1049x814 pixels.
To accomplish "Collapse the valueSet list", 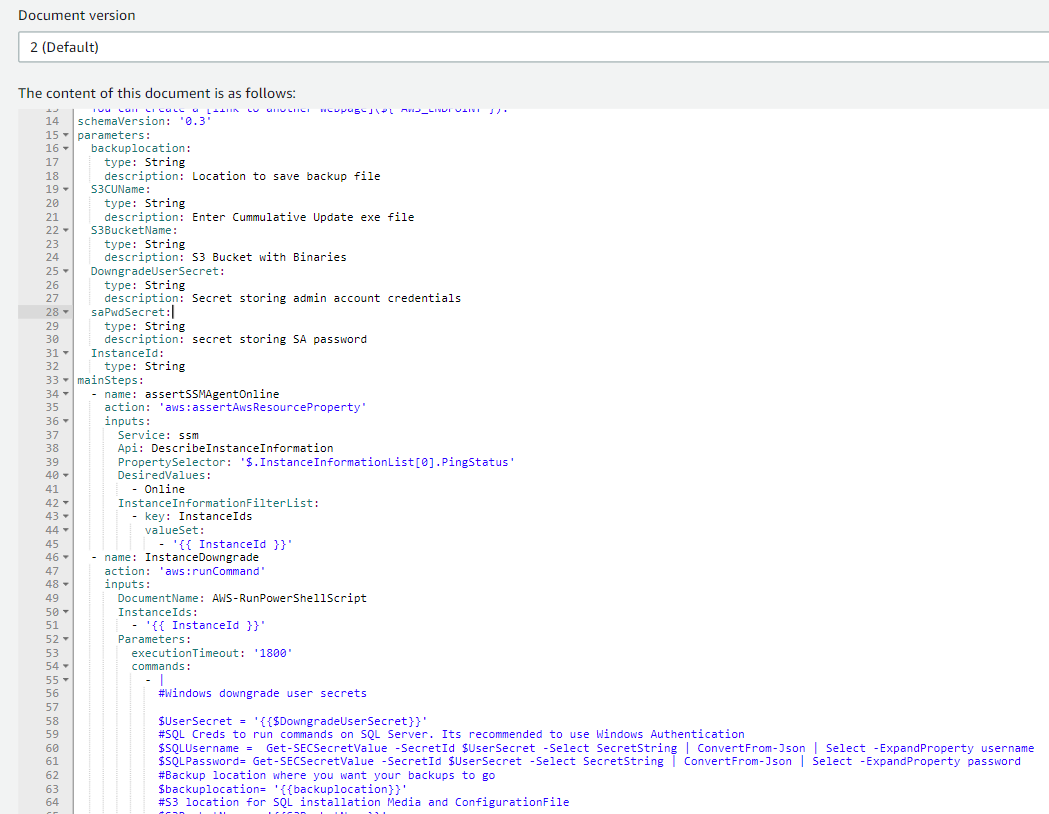I will pyautogui.click(x=66, y=529).
